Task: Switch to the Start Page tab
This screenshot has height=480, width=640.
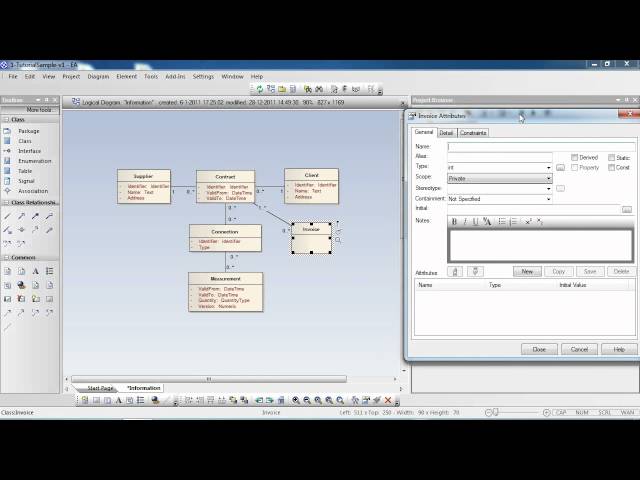Action: click(100, 388)
